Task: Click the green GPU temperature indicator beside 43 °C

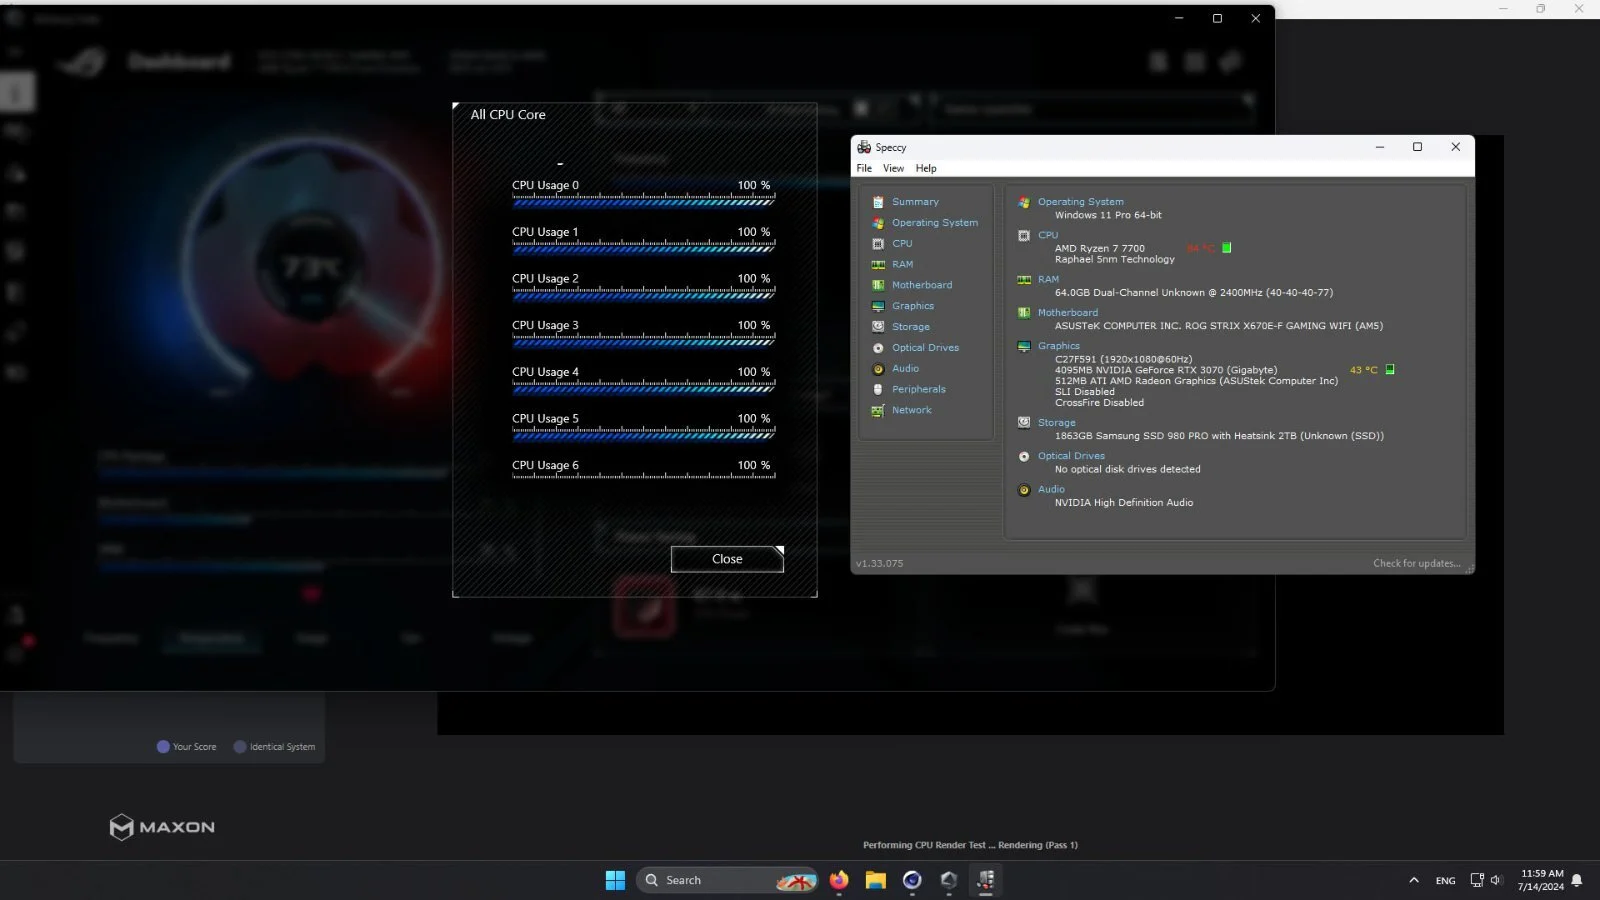Action: point(1389,370)
